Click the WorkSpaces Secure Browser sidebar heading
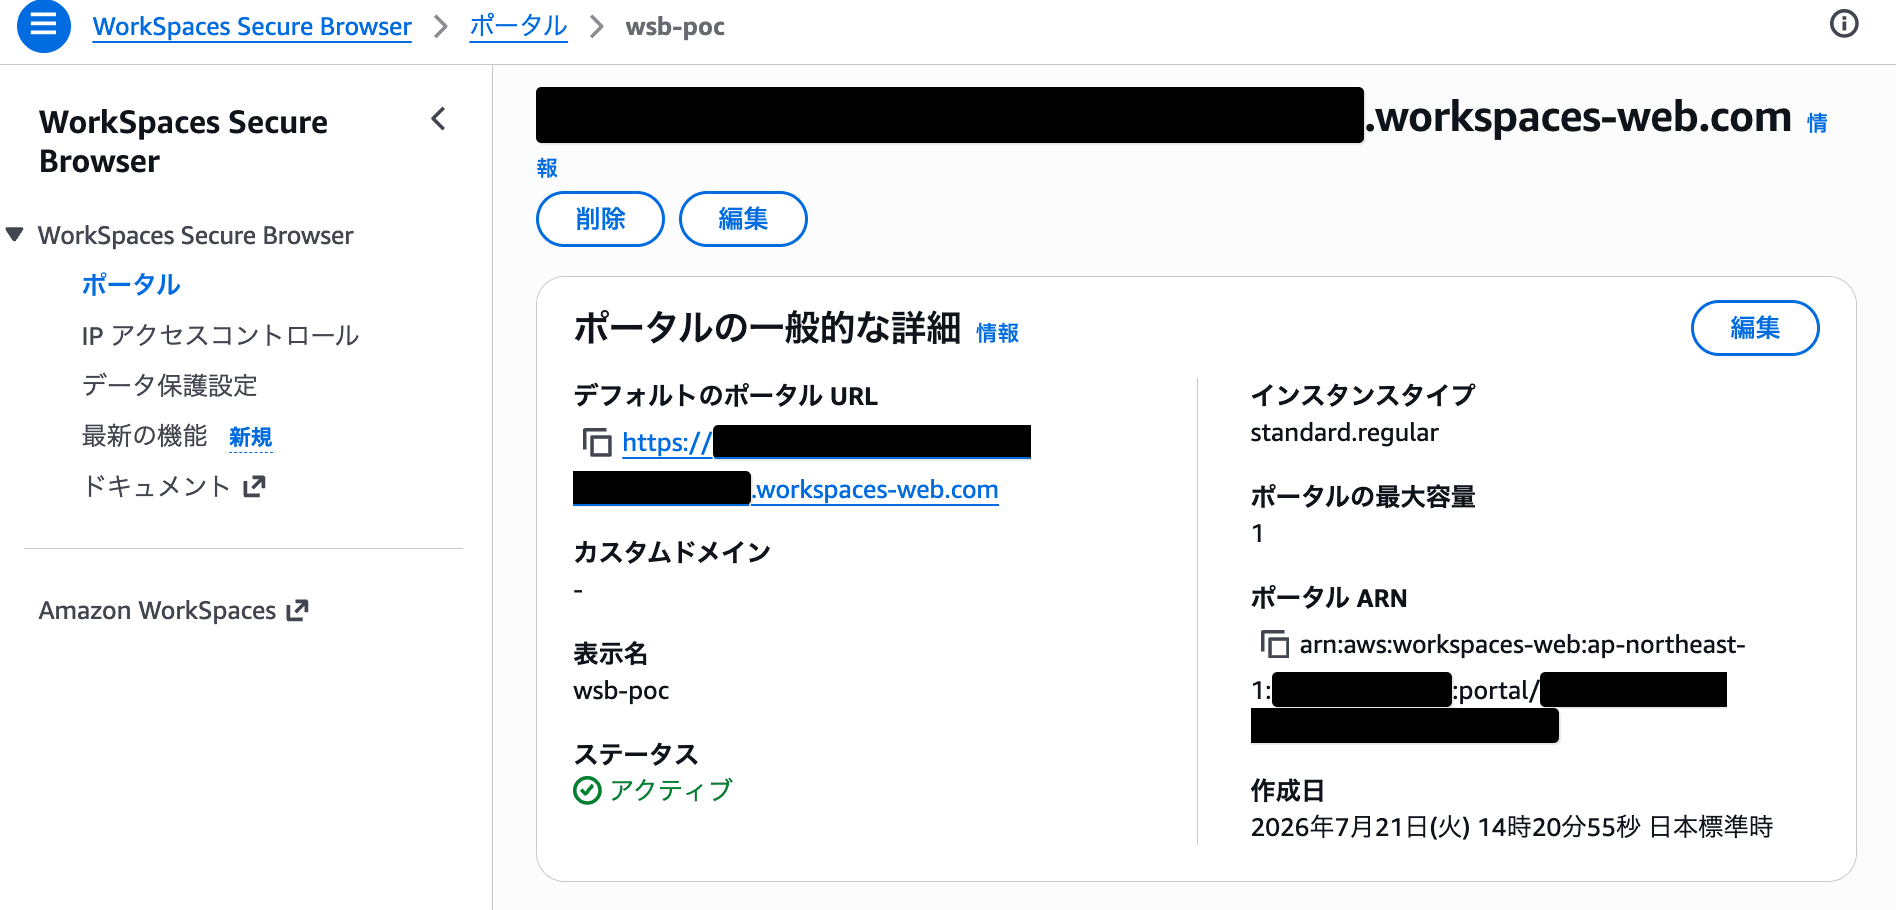Image resolution: width=1896 pixels, height=910 pixels. tap(183, 141)
